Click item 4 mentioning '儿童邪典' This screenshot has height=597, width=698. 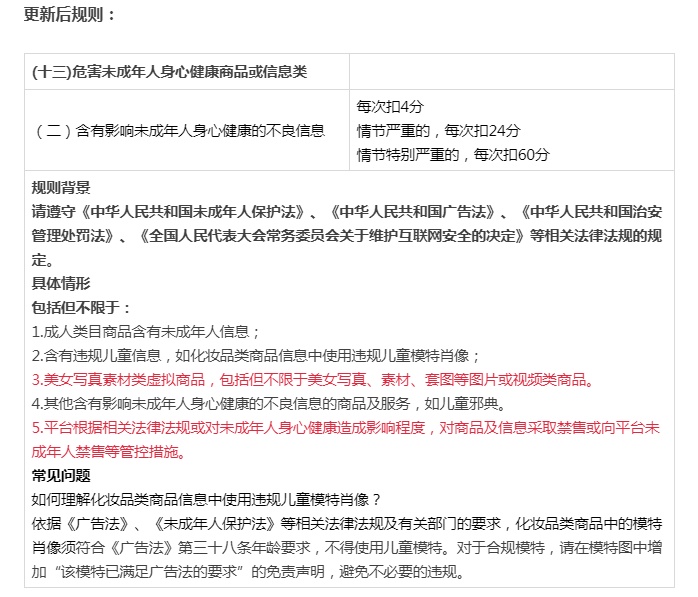point(269,404)
